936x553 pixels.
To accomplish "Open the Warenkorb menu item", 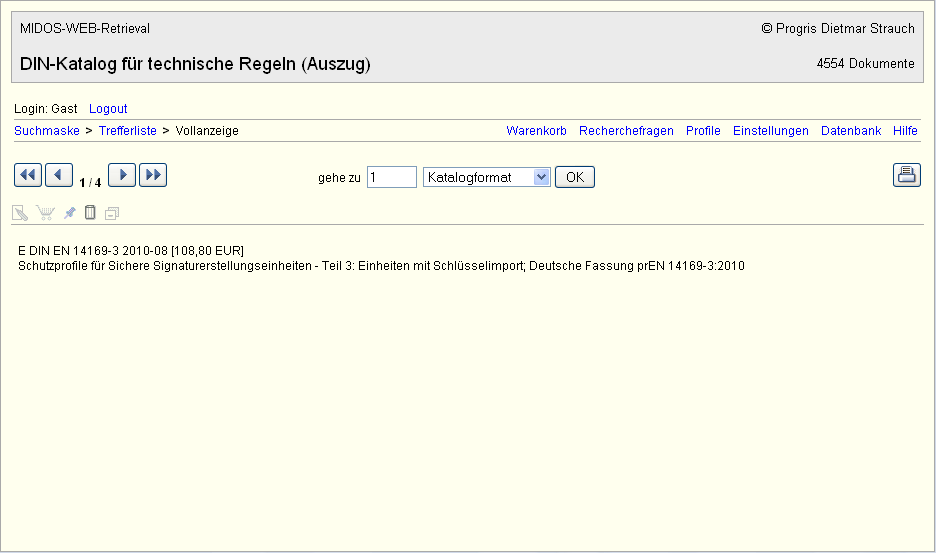I will click(536, 131).
